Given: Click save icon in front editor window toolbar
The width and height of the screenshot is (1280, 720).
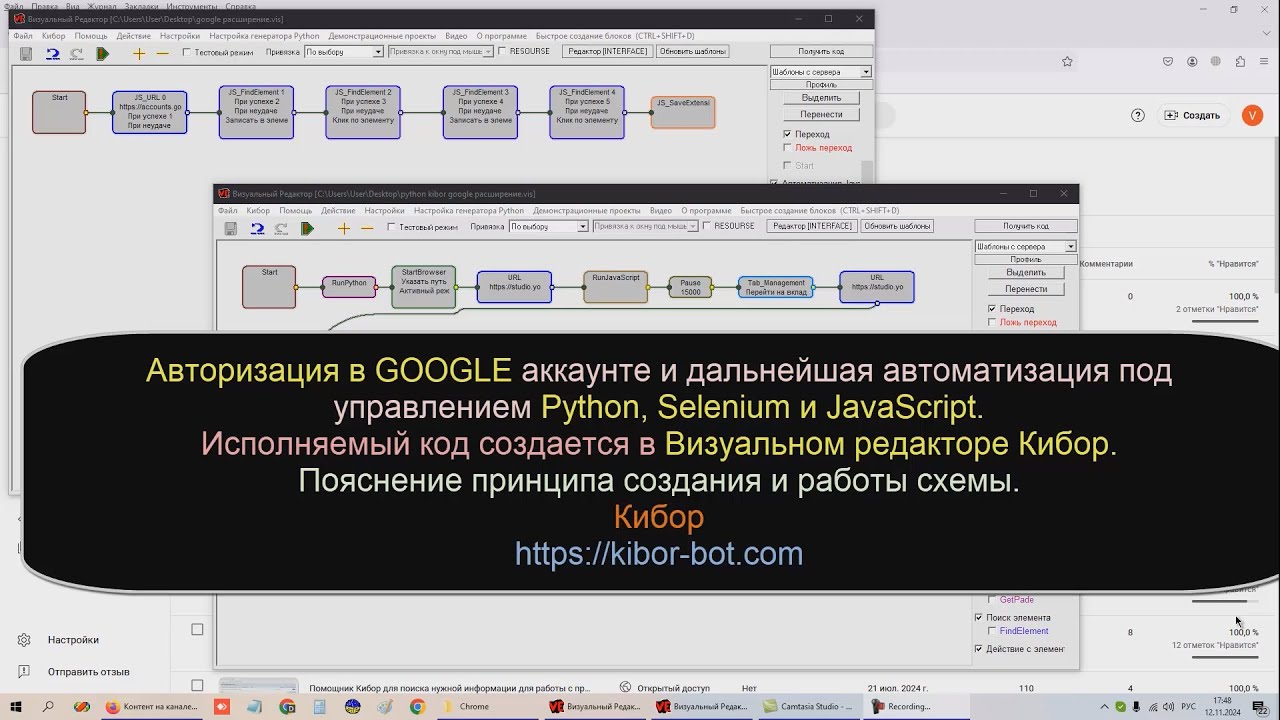Looking at the screenshot, I should (231, 229).
